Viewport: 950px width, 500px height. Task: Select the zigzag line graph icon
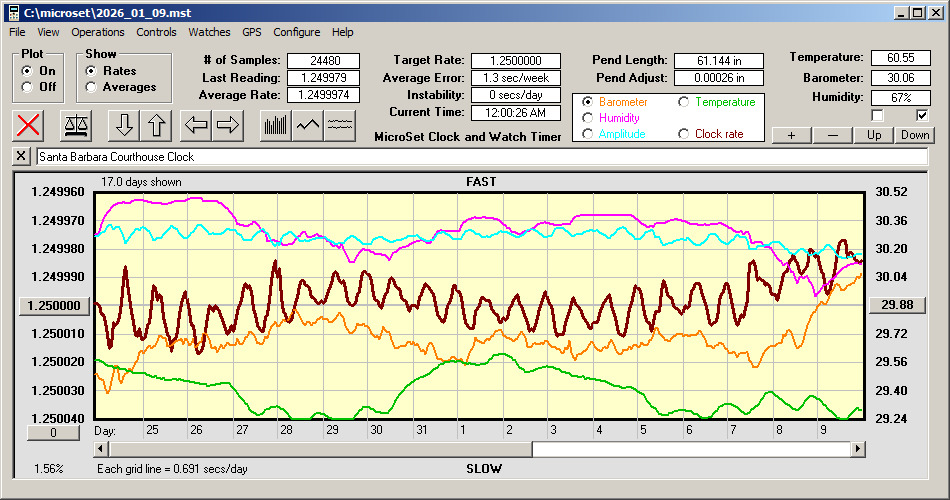307,125
